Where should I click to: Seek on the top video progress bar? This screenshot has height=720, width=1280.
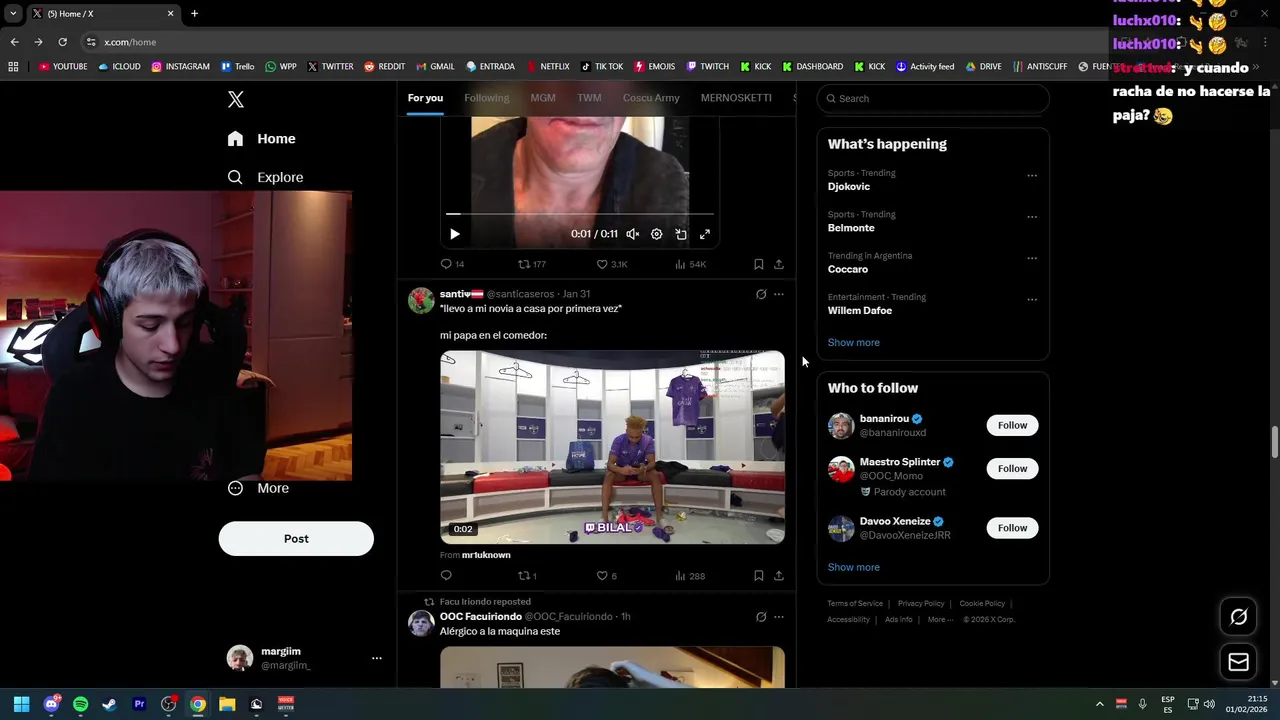[x=580, y=214]
